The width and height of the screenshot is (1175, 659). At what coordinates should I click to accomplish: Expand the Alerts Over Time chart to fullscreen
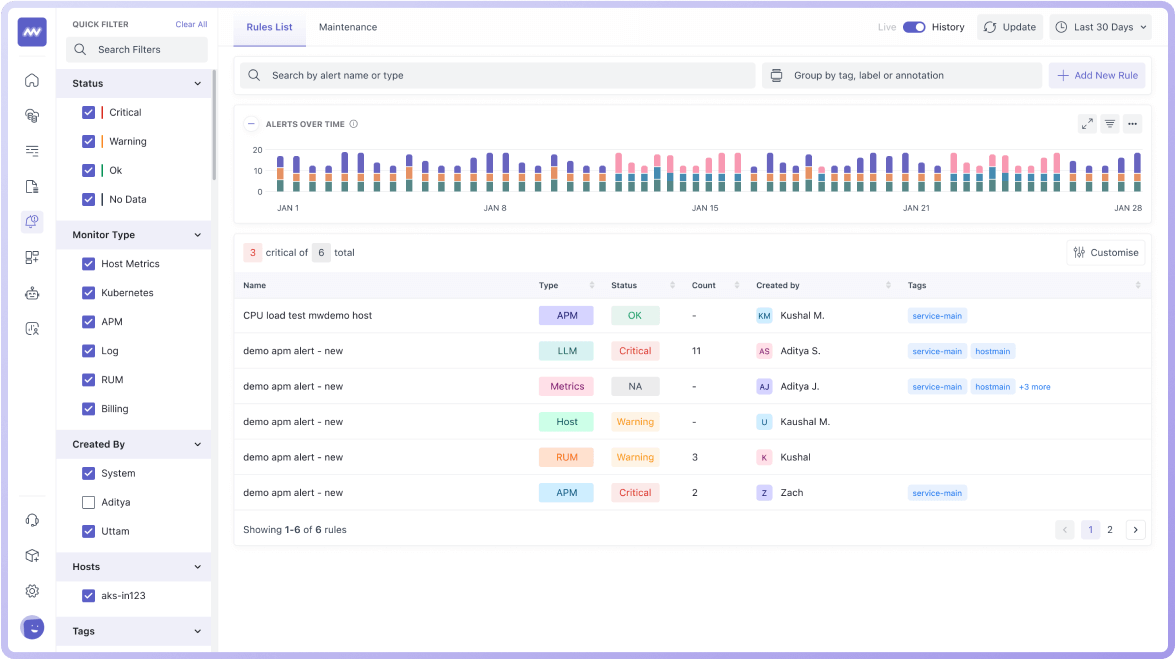[1087, 123]
